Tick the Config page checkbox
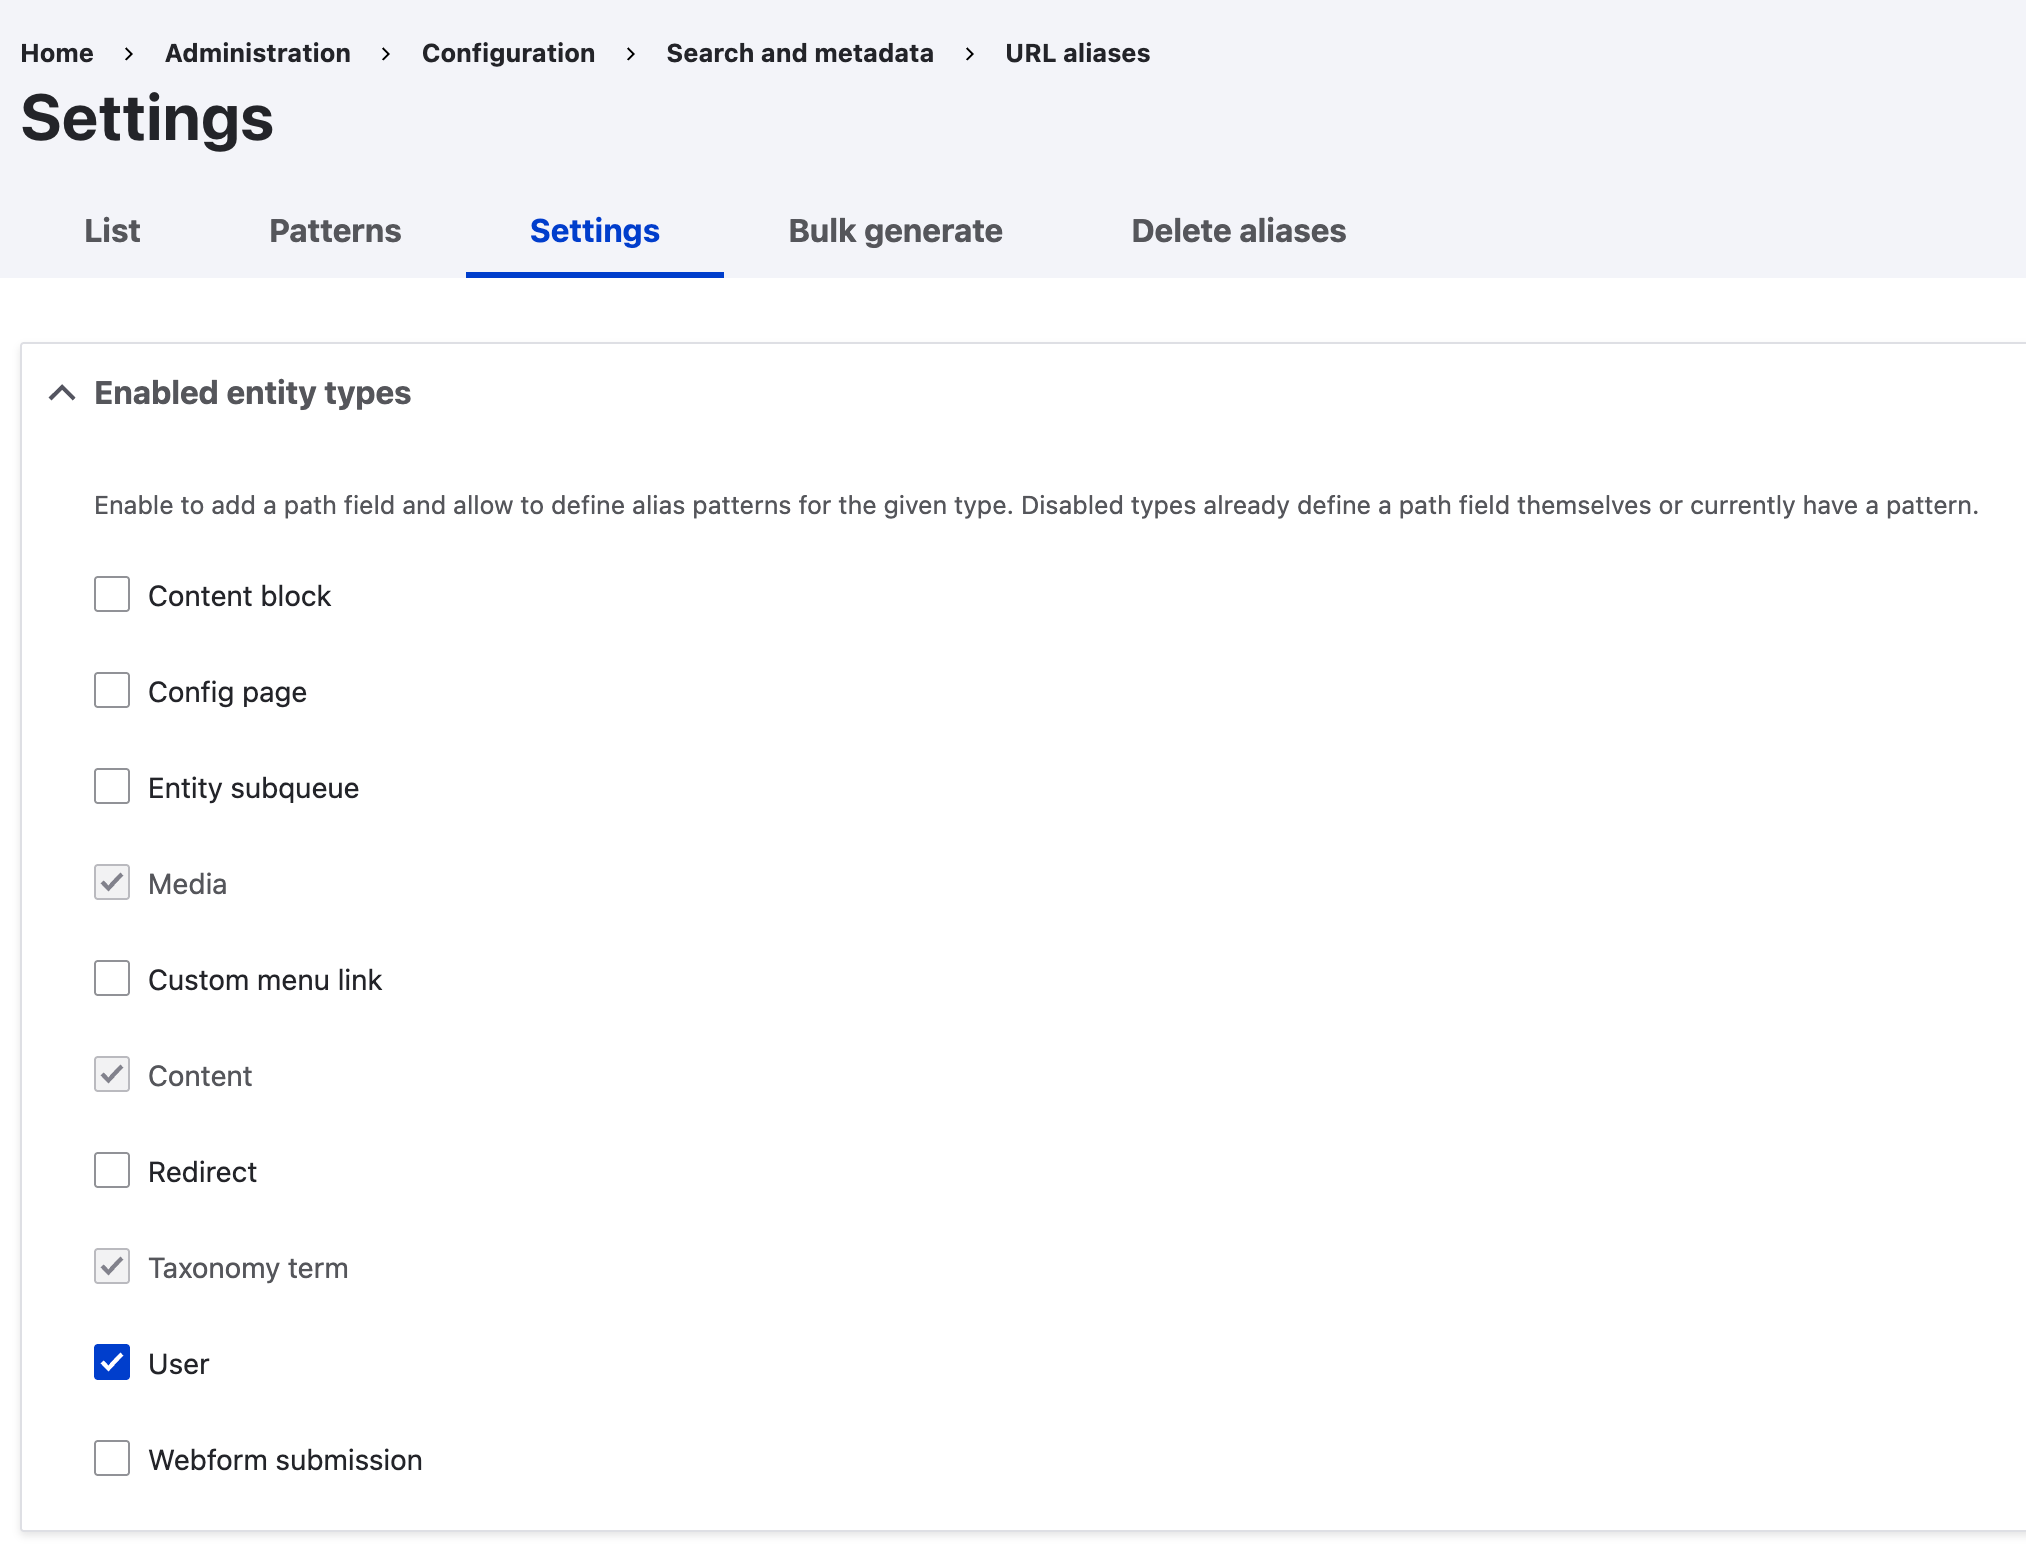The image size is (2026, 1558). coord(112,690)
